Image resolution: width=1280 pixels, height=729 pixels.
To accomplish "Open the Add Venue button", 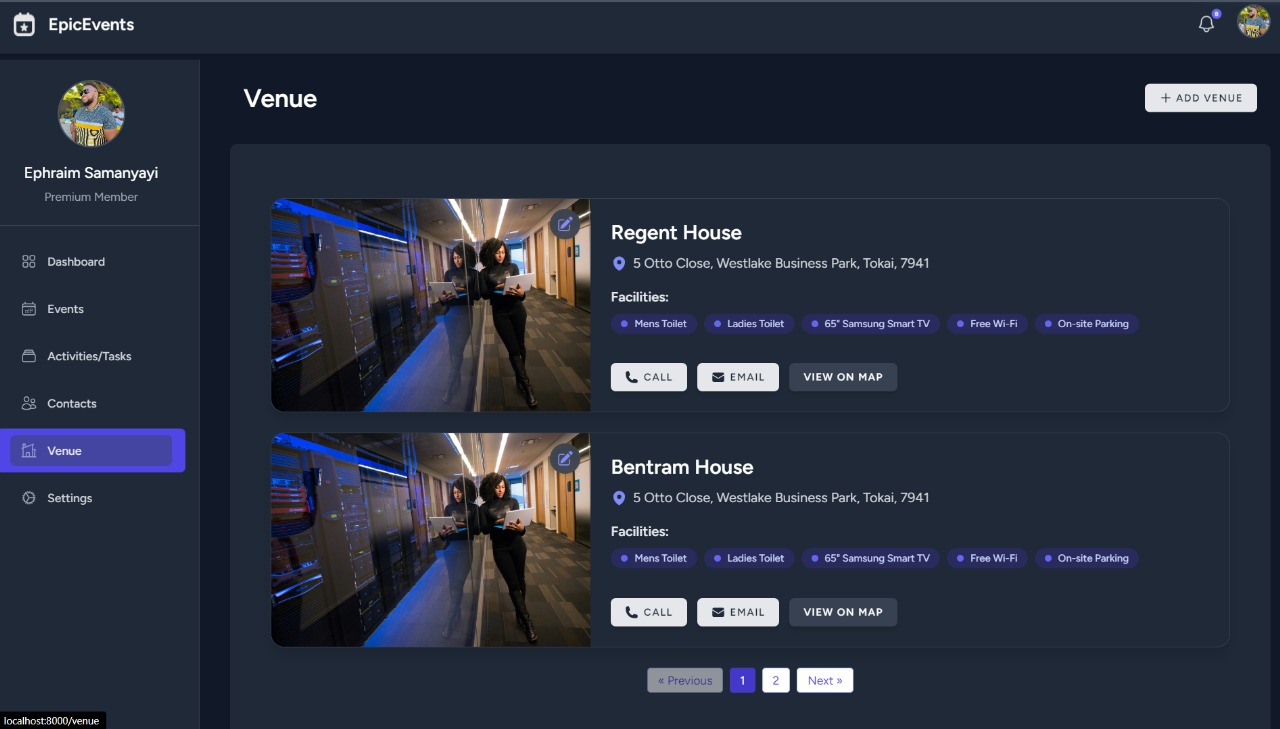I will 1200,97.
